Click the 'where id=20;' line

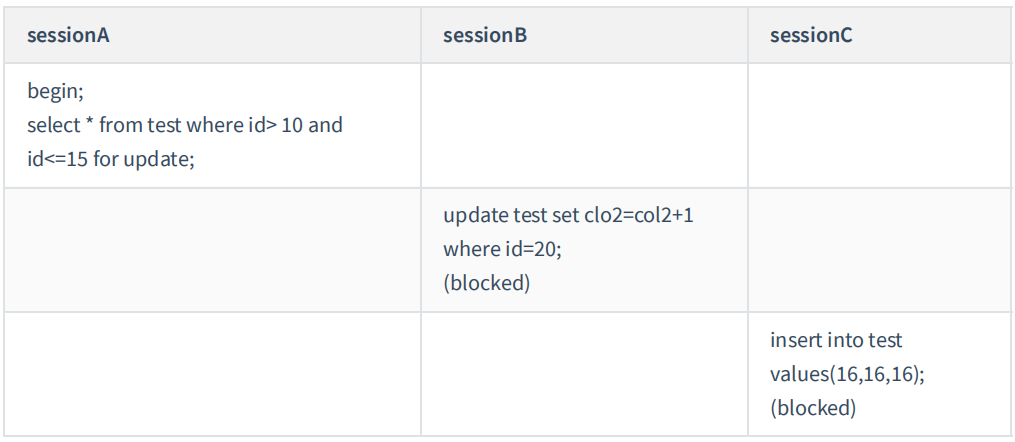502,250
